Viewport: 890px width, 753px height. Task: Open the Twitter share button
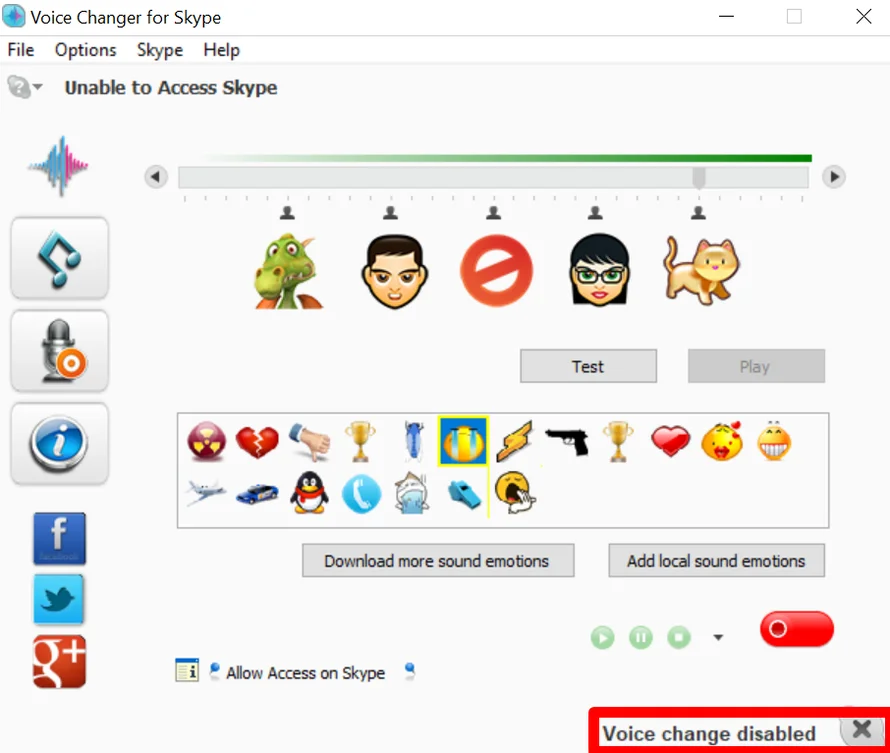pos(59,599)
